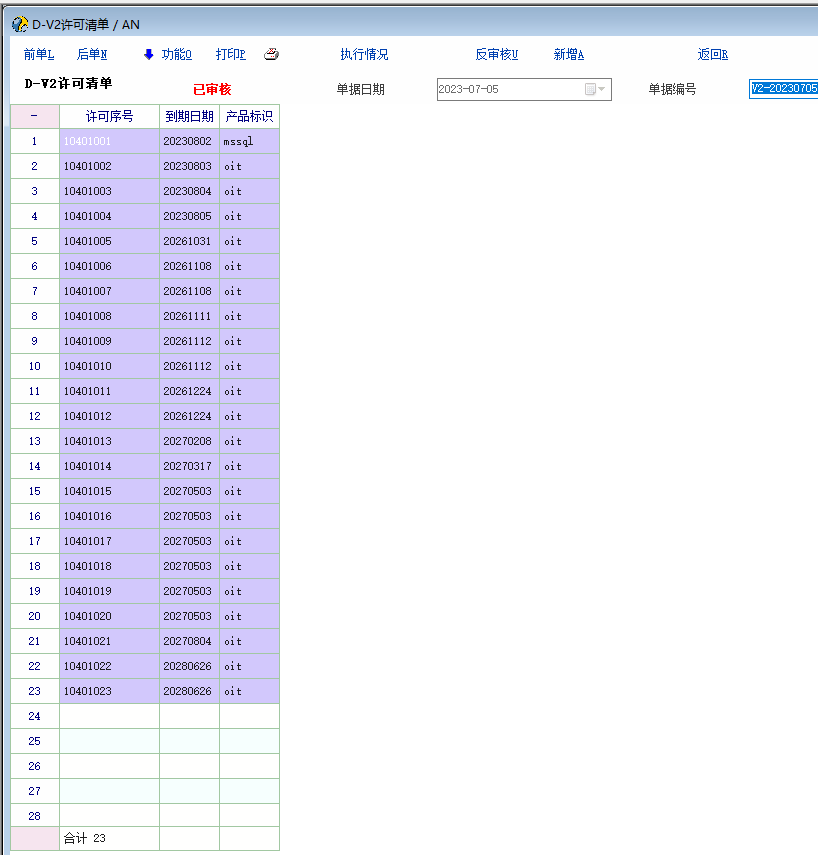Screen dimensions: 818x855
Task: Click 返回 to go back
Action: tap(712, 55)
